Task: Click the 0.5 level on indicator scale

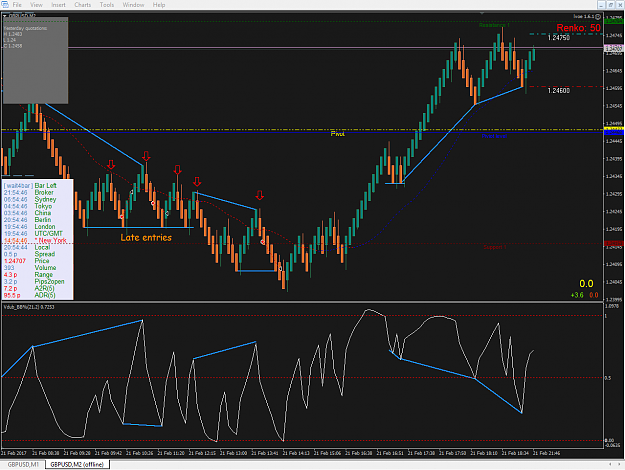Action: tap(607, 378)
